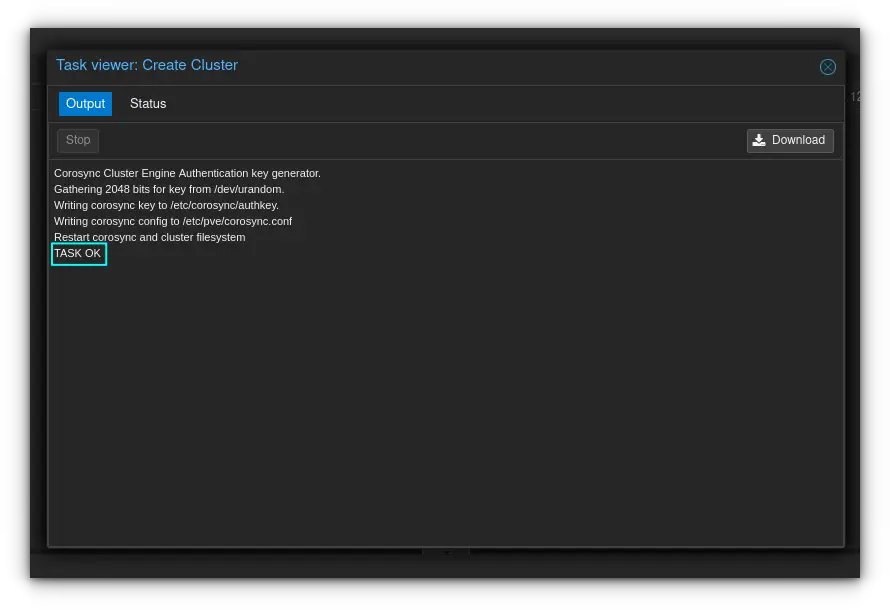
Task: Close the Task viewer dialog
Action: [x=827, y=67]
